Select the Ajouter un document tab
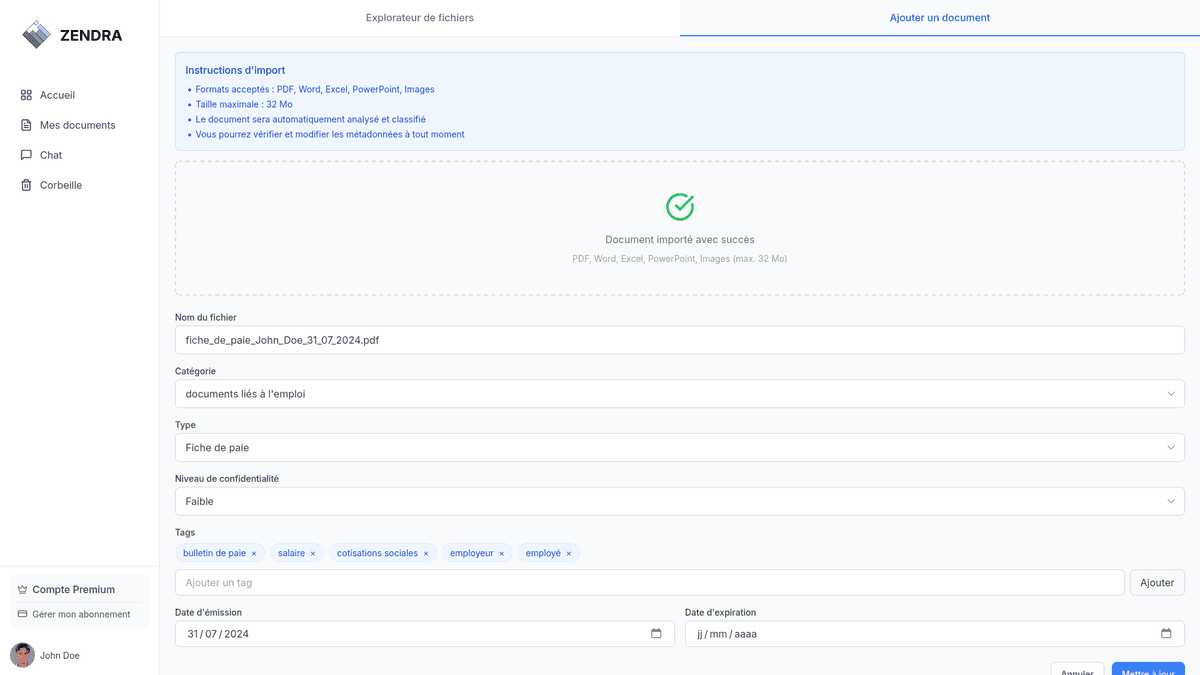The height and width of the screenshot is (675, 1200). (x=940, y=18)
